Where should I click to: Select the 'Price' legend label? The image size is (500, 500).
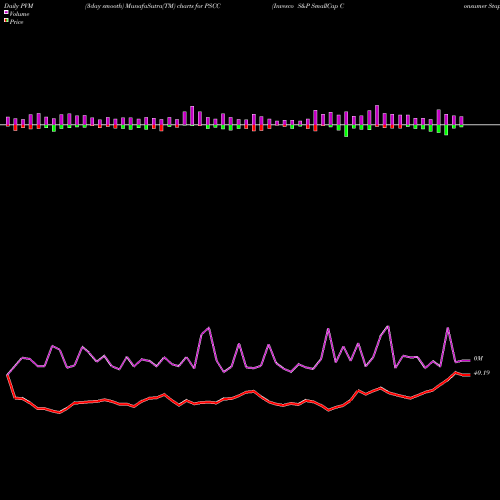point(16,22)
